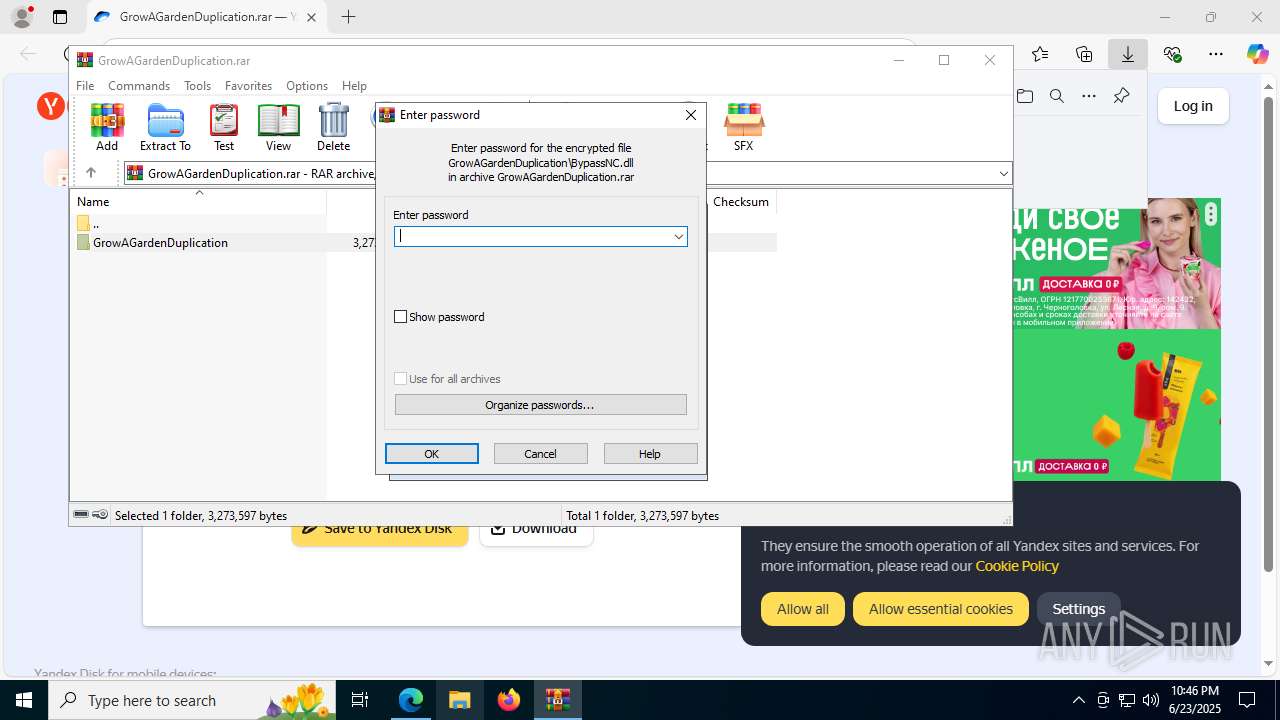Viewport: 1280px width, 720px height.
Task: Click the Organize passwords button
Action: point(540,405)
